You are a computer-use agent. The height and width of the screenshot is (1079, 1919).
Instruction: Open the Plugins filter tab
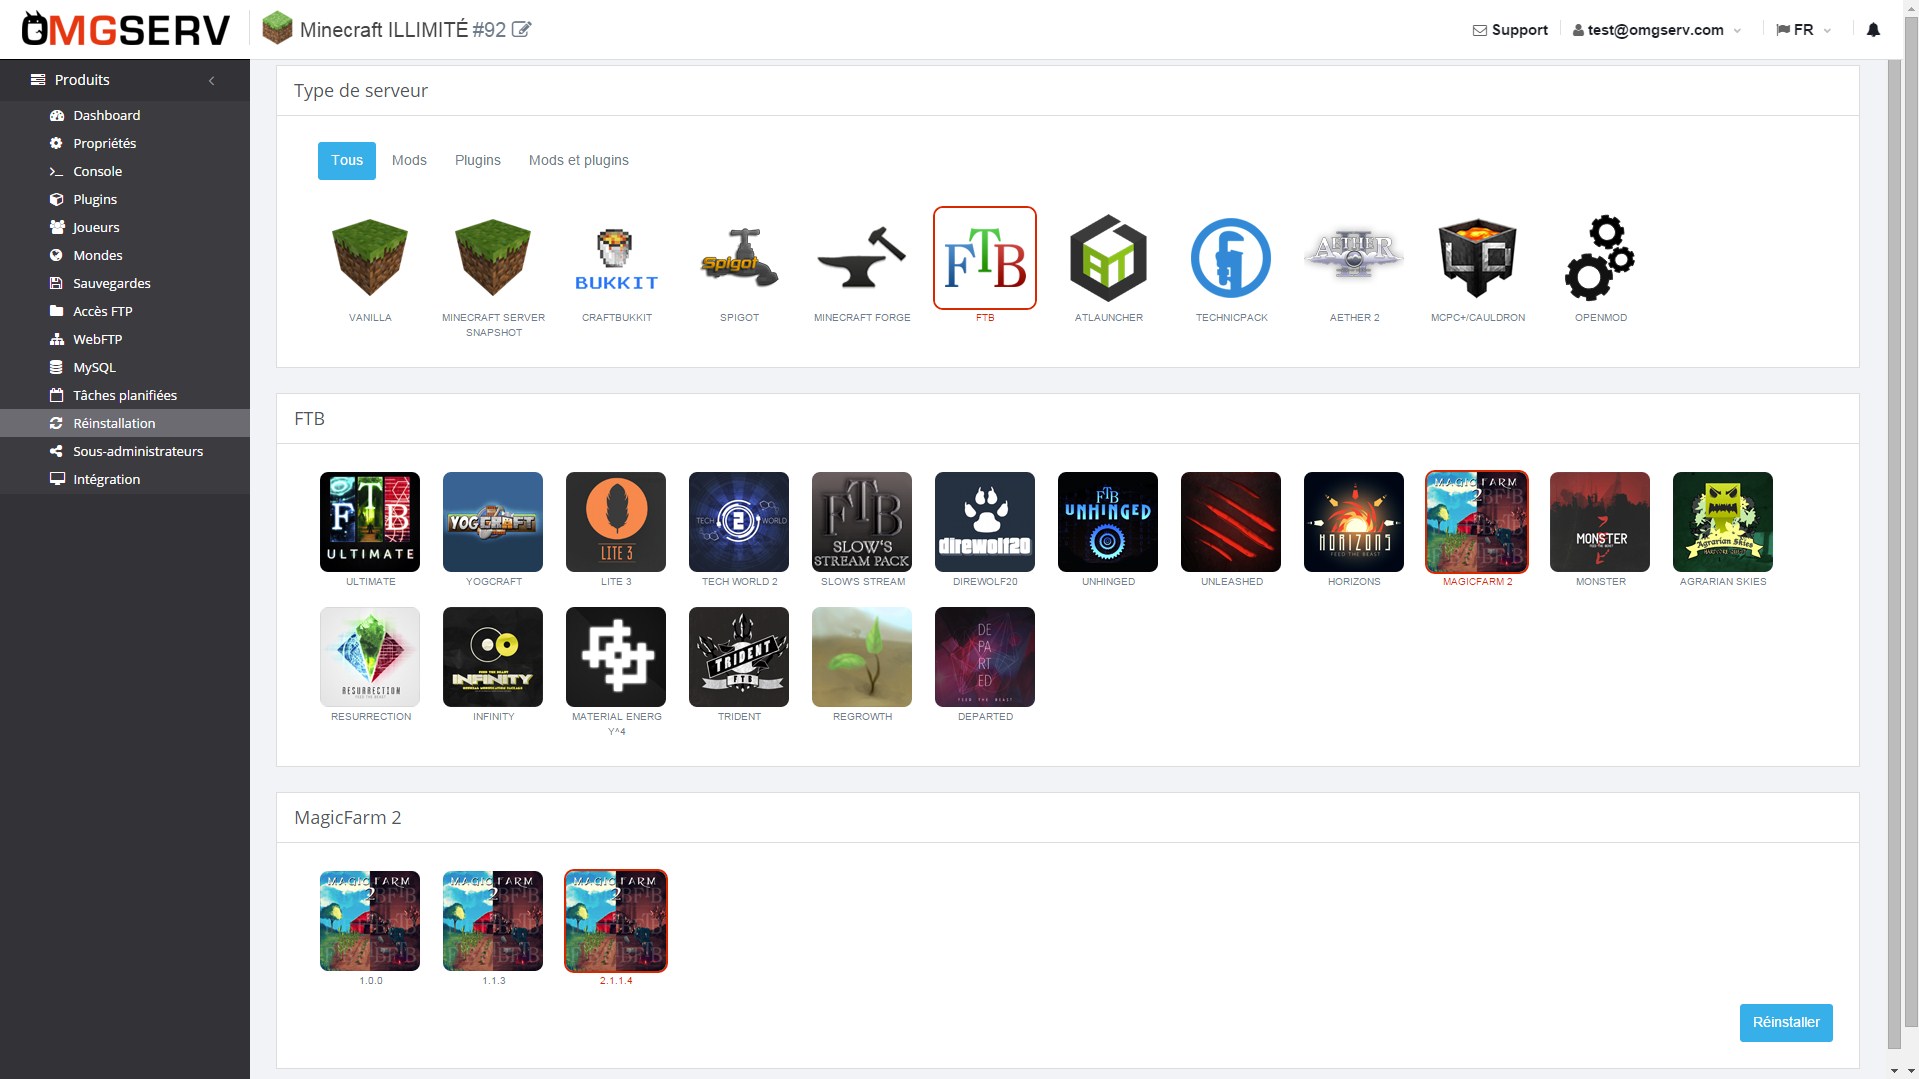[x=478, y=160]
